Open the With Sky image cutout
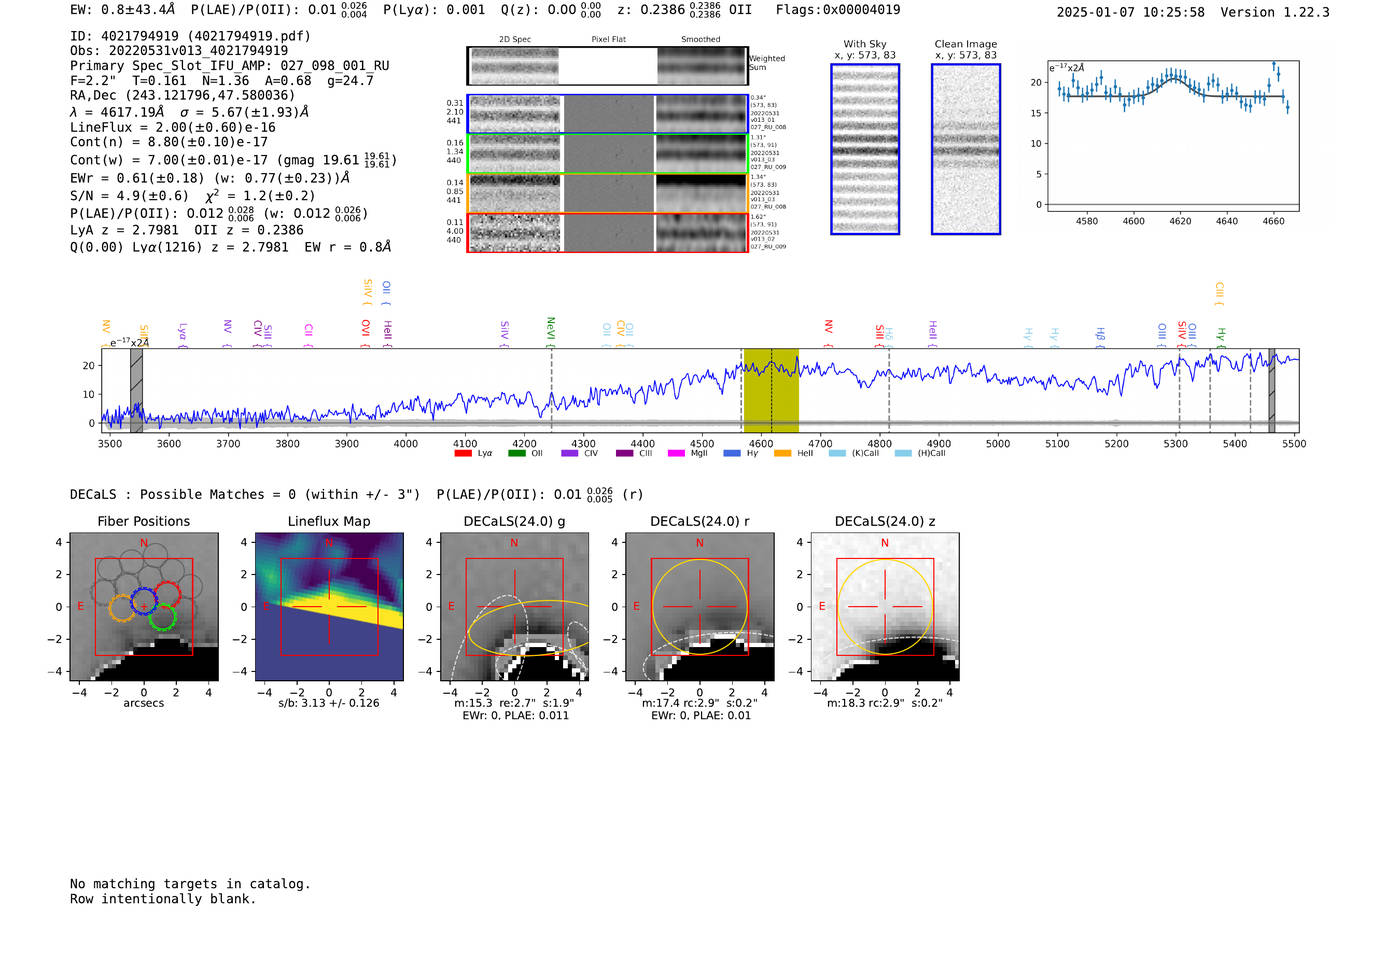 point(865,149)
